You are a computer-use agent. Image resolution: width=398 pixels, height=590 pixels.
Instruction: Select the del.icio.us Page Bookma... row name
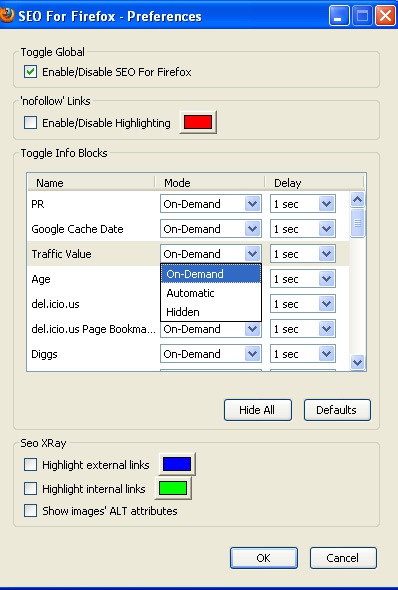point(93,329)
